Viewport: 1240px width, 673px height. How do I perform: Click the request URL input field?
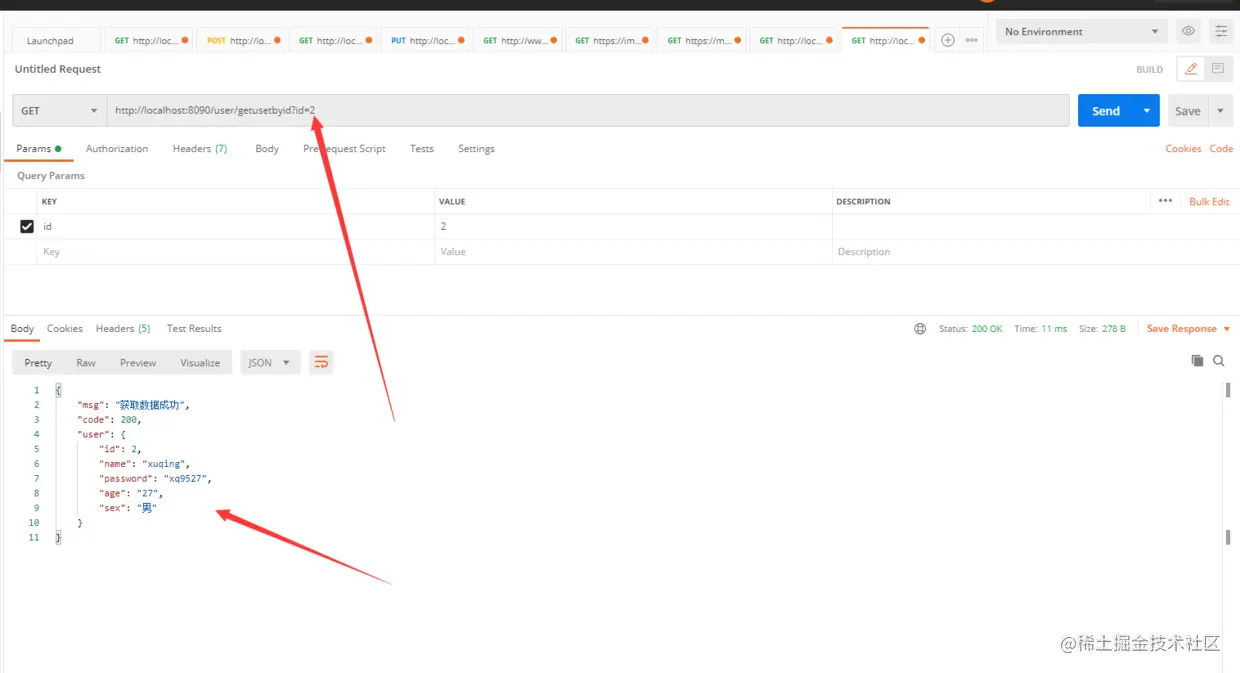coord(588,111)
